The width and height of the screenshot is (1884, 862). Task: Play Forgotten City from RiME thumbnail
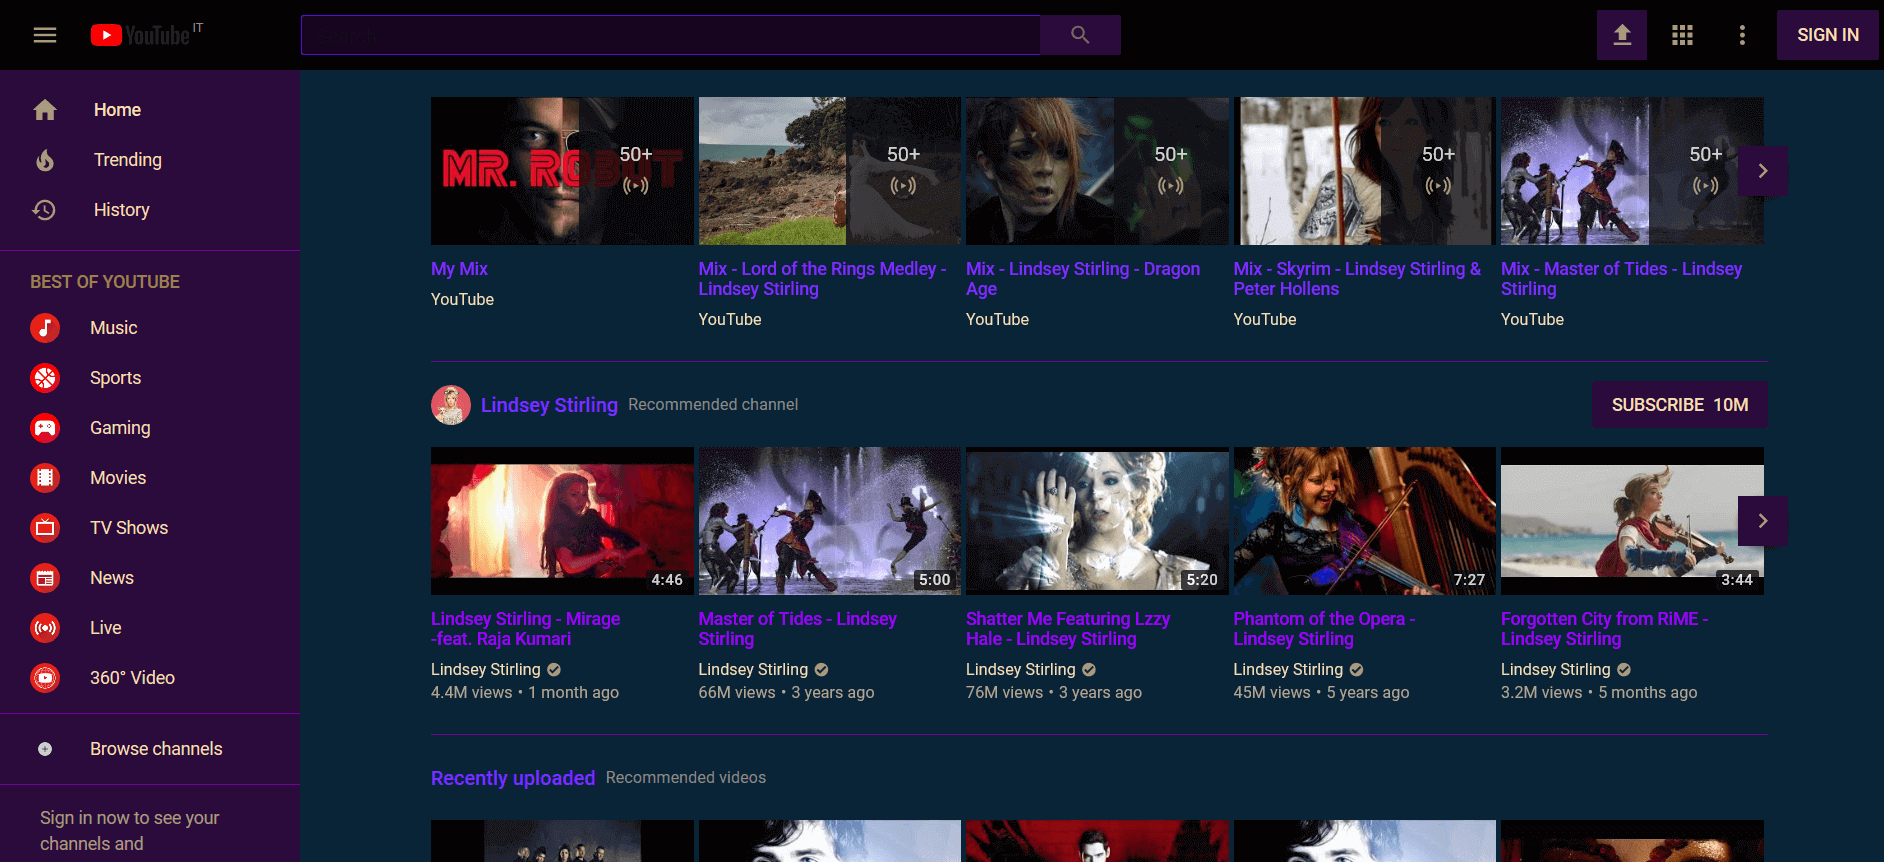(1632, 521)
